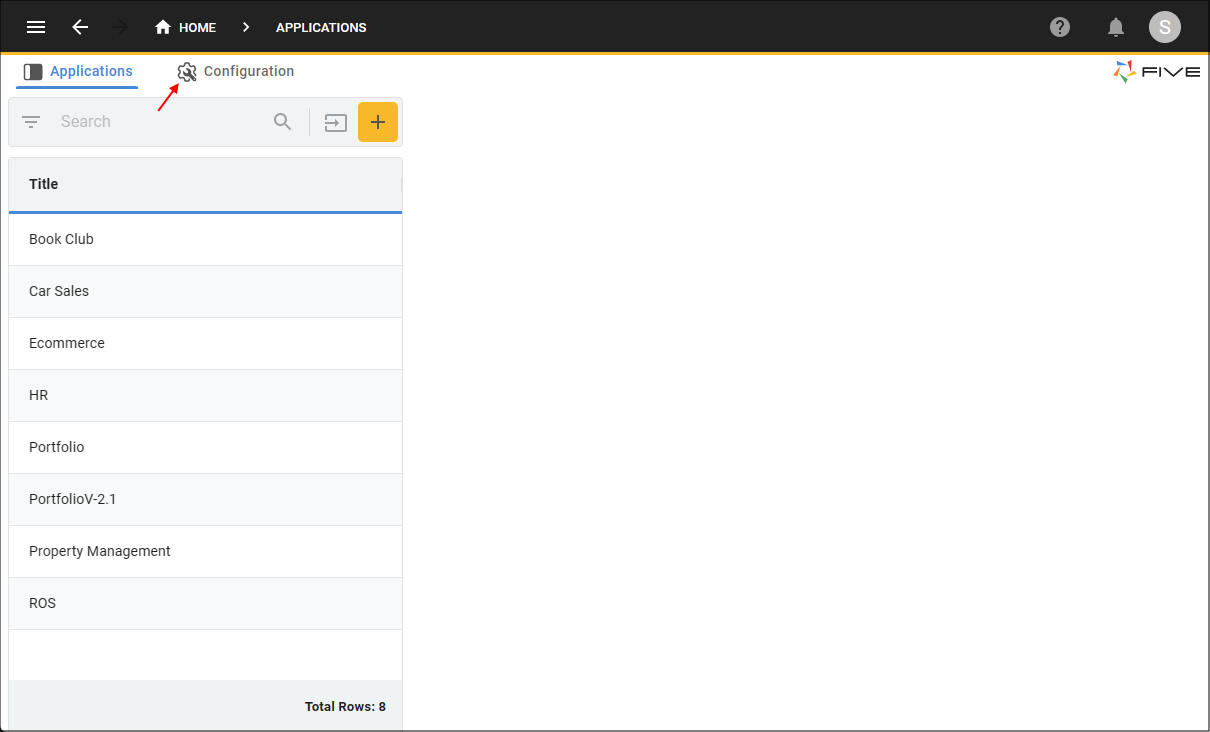Click the Five logo
This screenshot has height=732, width=1210.
tap(1156, 72)
